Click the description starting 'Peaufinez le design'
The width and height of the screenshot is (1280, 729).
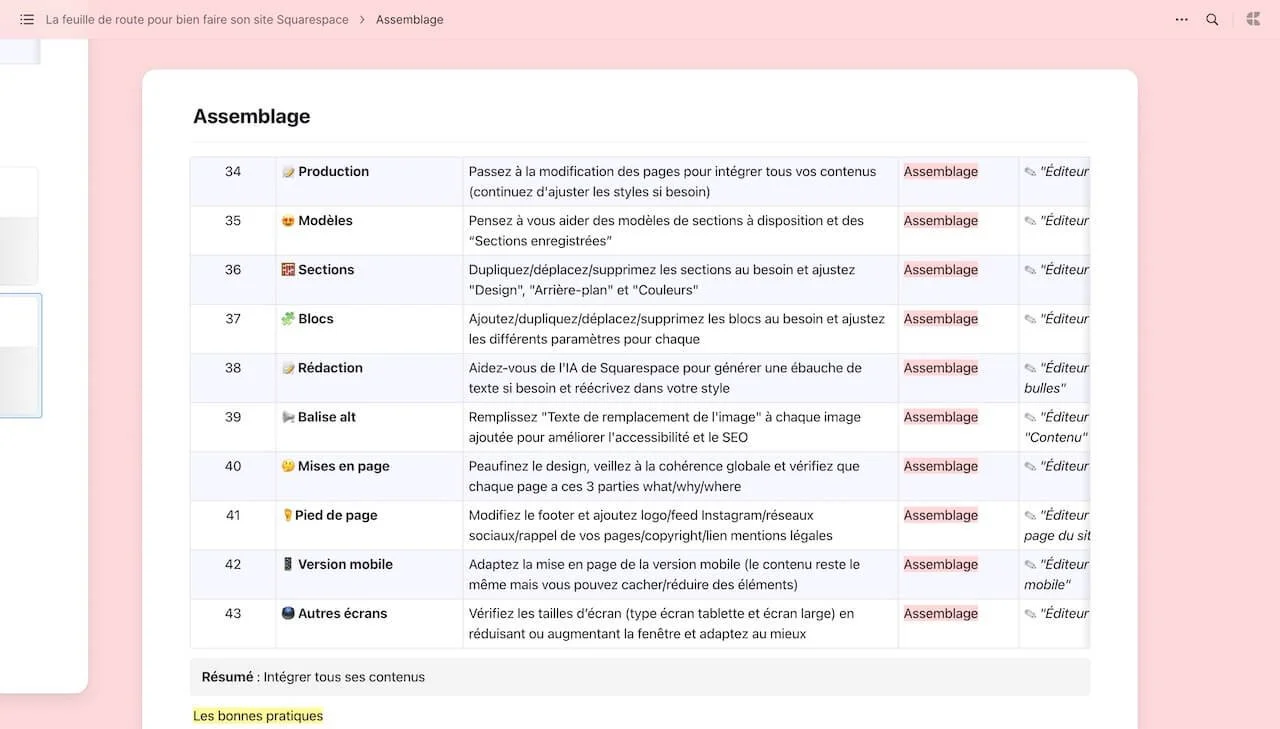pyautogui.click(x=664, y=476)
